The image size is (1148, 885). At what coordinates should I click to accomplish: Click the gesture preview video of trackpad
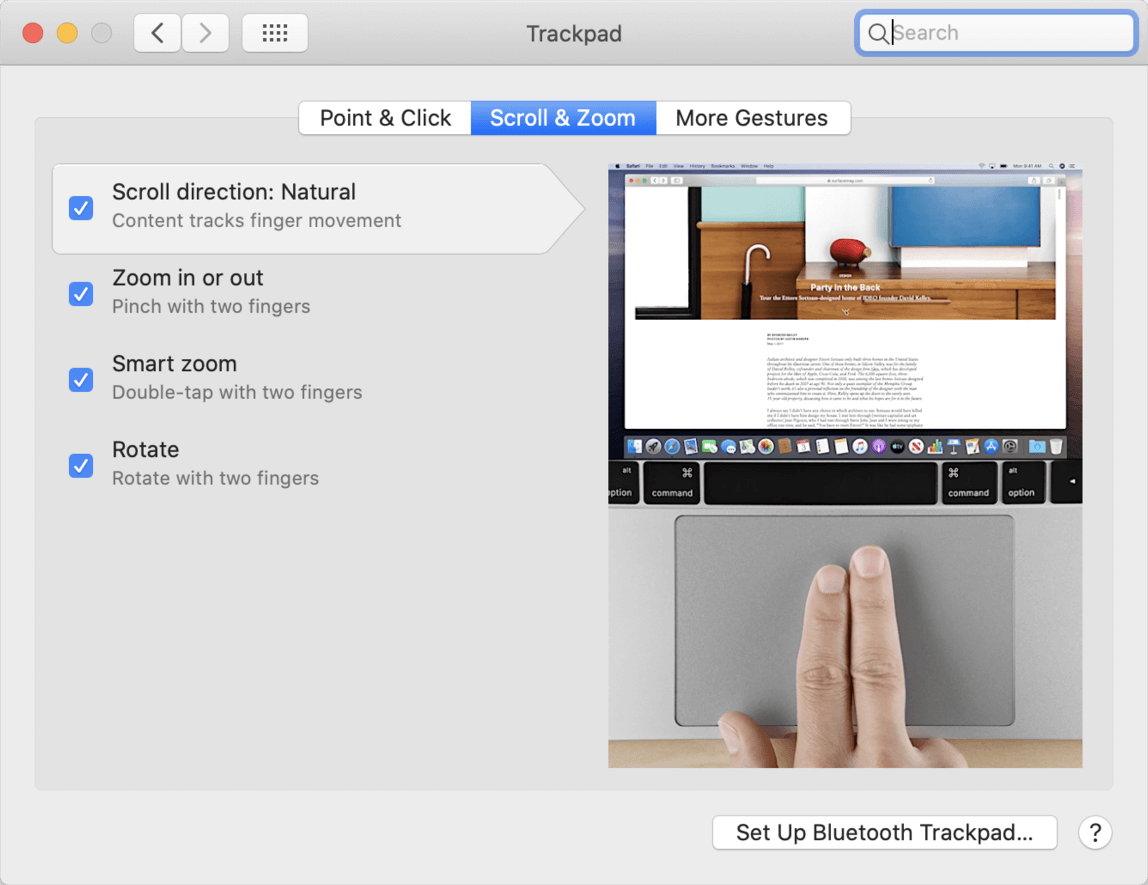pos(845,466)
